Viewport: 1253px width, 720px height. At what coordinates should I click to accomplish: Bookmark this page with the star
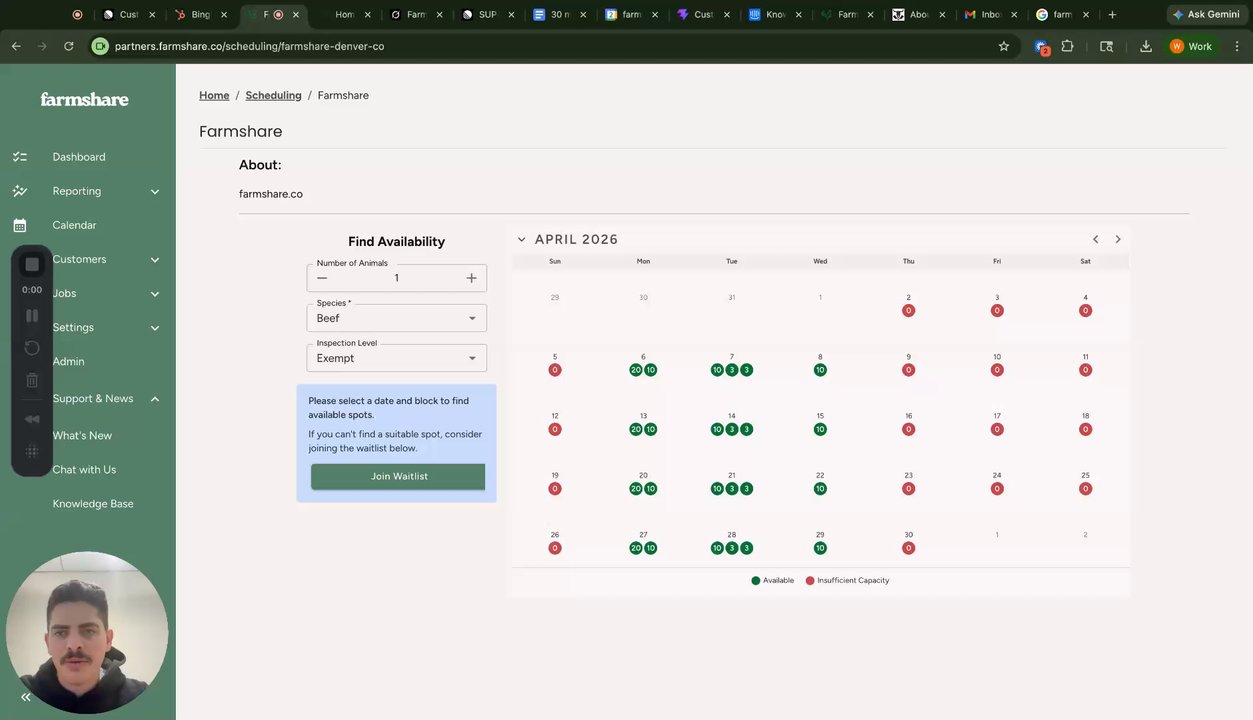(x=1004, y=46)
